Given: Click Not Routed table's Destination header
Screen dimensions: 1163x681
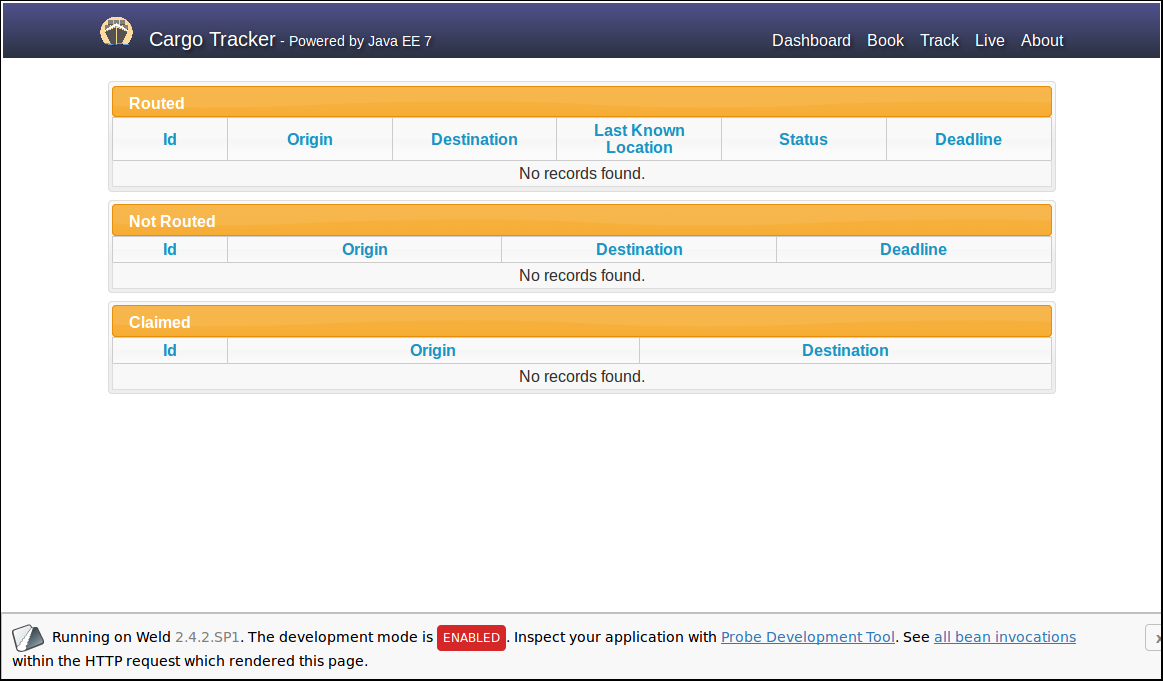Looking at the screenshot, I should [x=639, y=249].
